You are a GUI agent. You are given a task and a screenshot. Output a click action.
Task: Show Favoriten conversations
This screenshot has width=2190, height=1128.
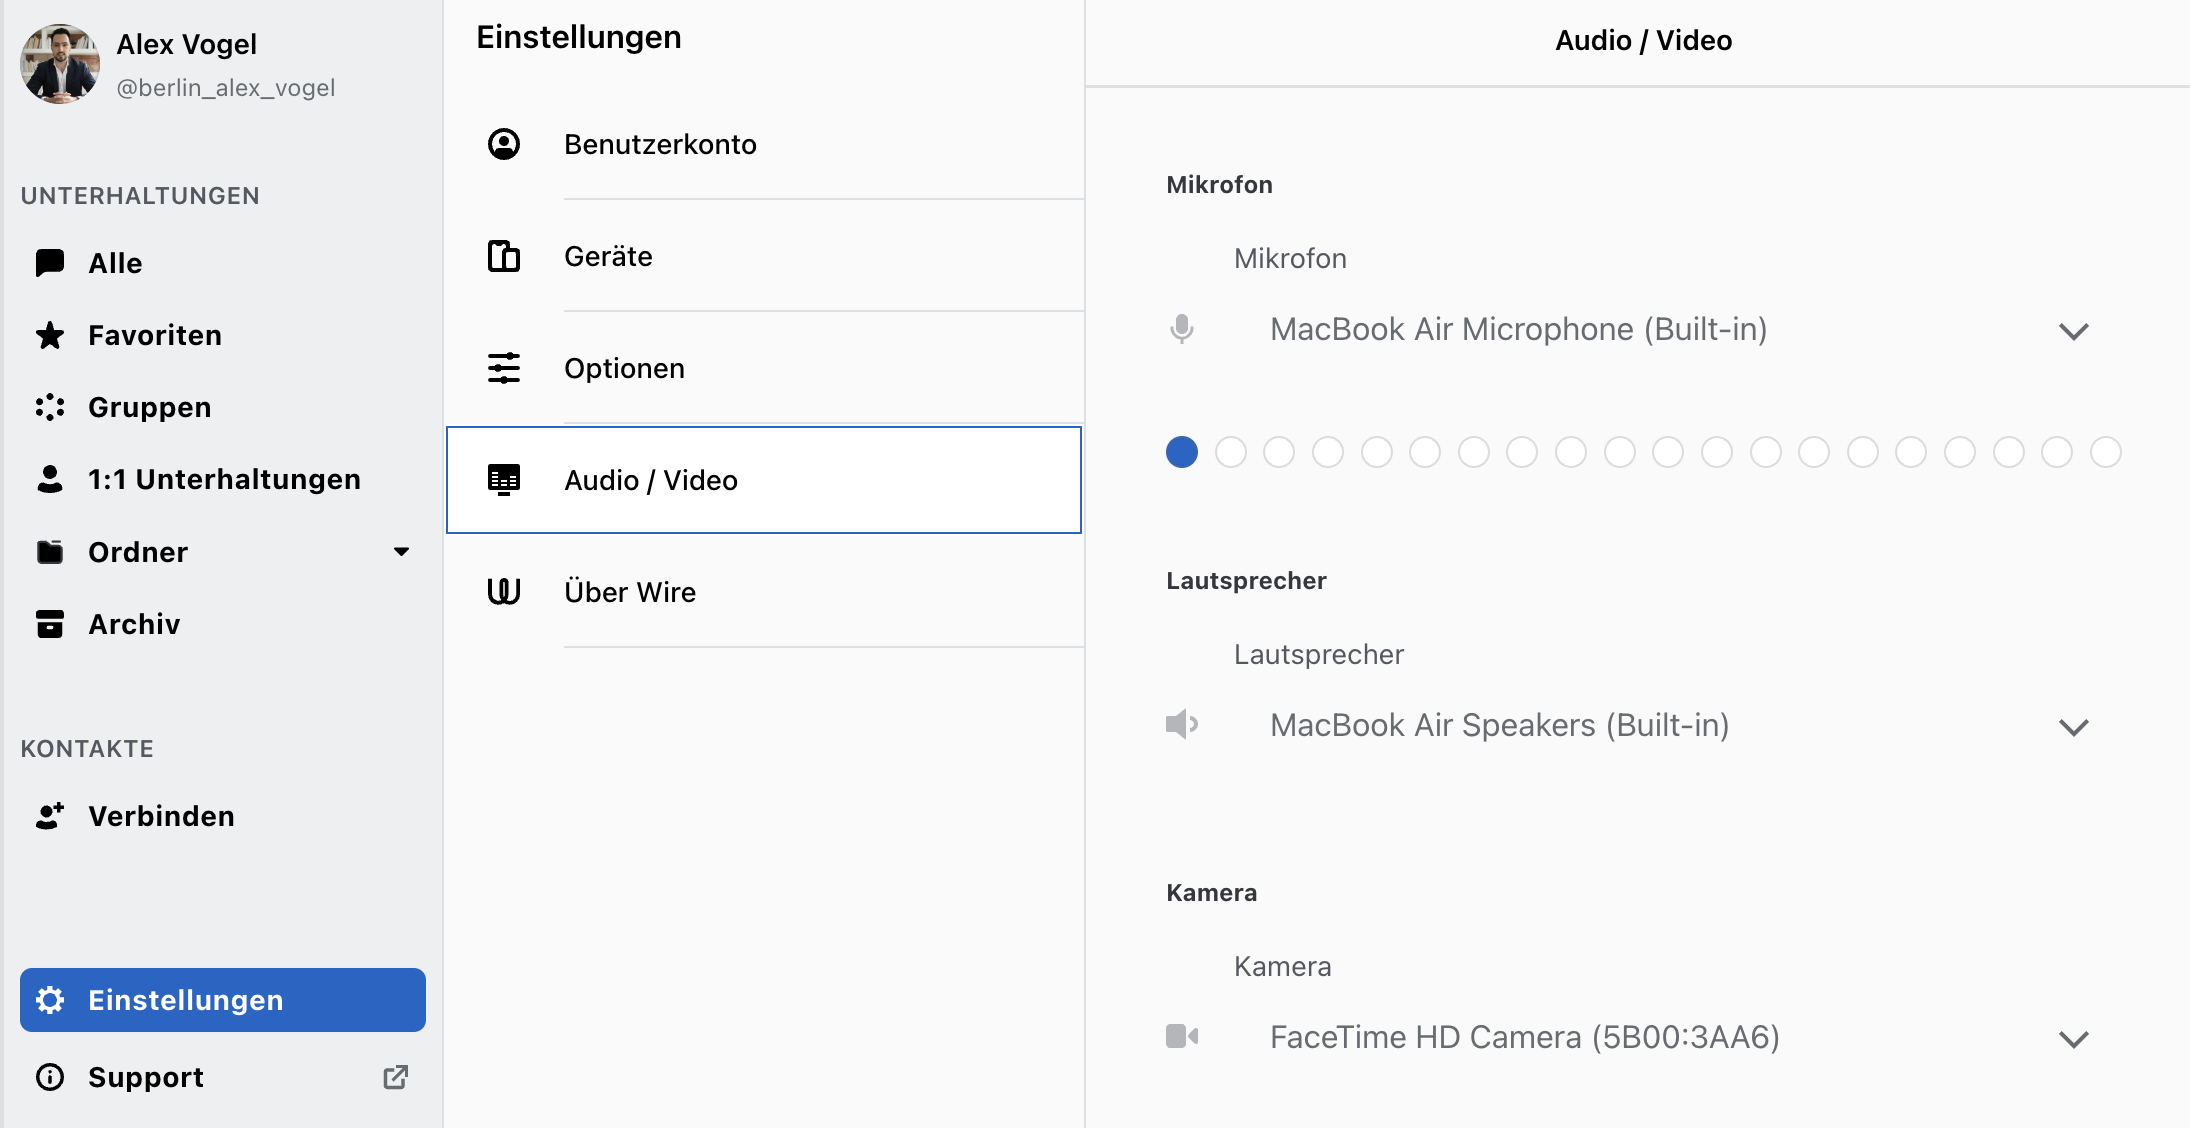click(x=222, y=335)
